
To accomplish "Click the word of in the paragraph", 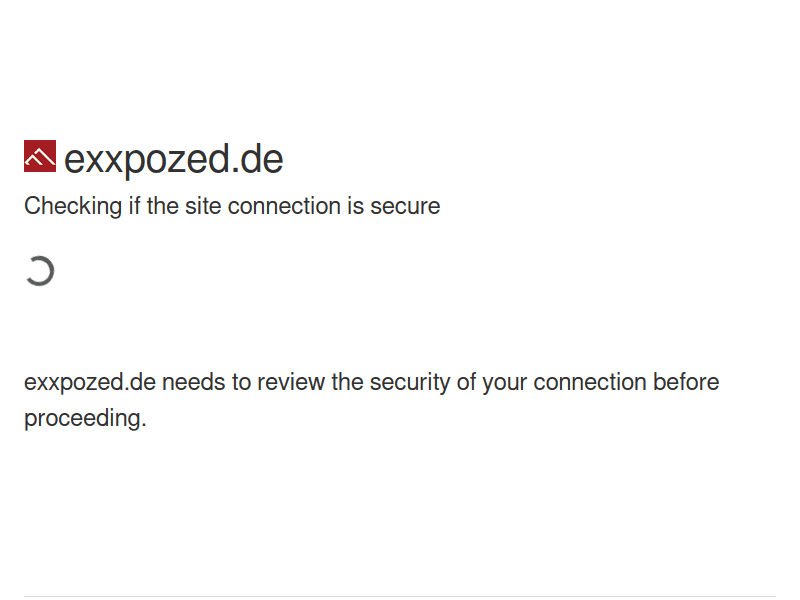I will [466, 383].
